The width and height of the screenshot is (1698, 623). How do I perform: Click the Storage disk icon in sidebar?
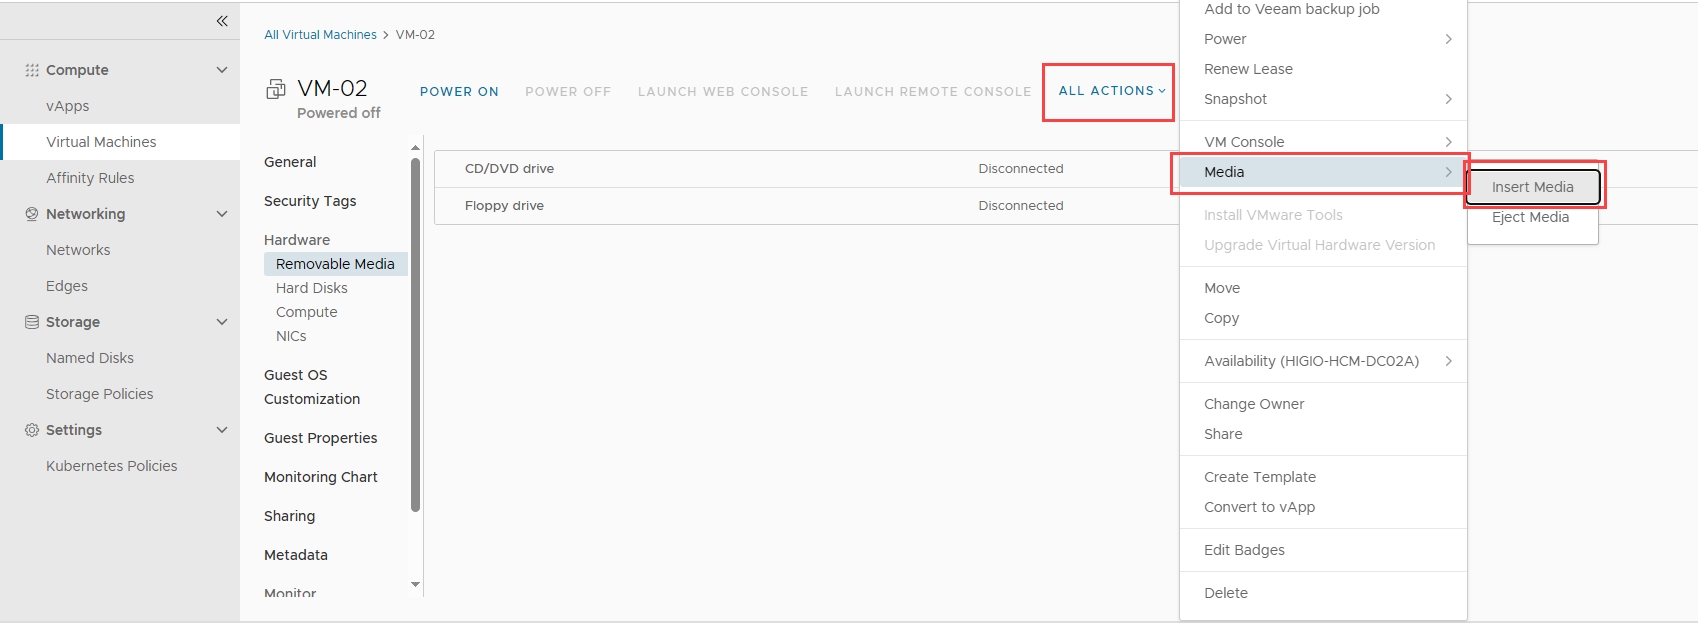pos(32,322)
